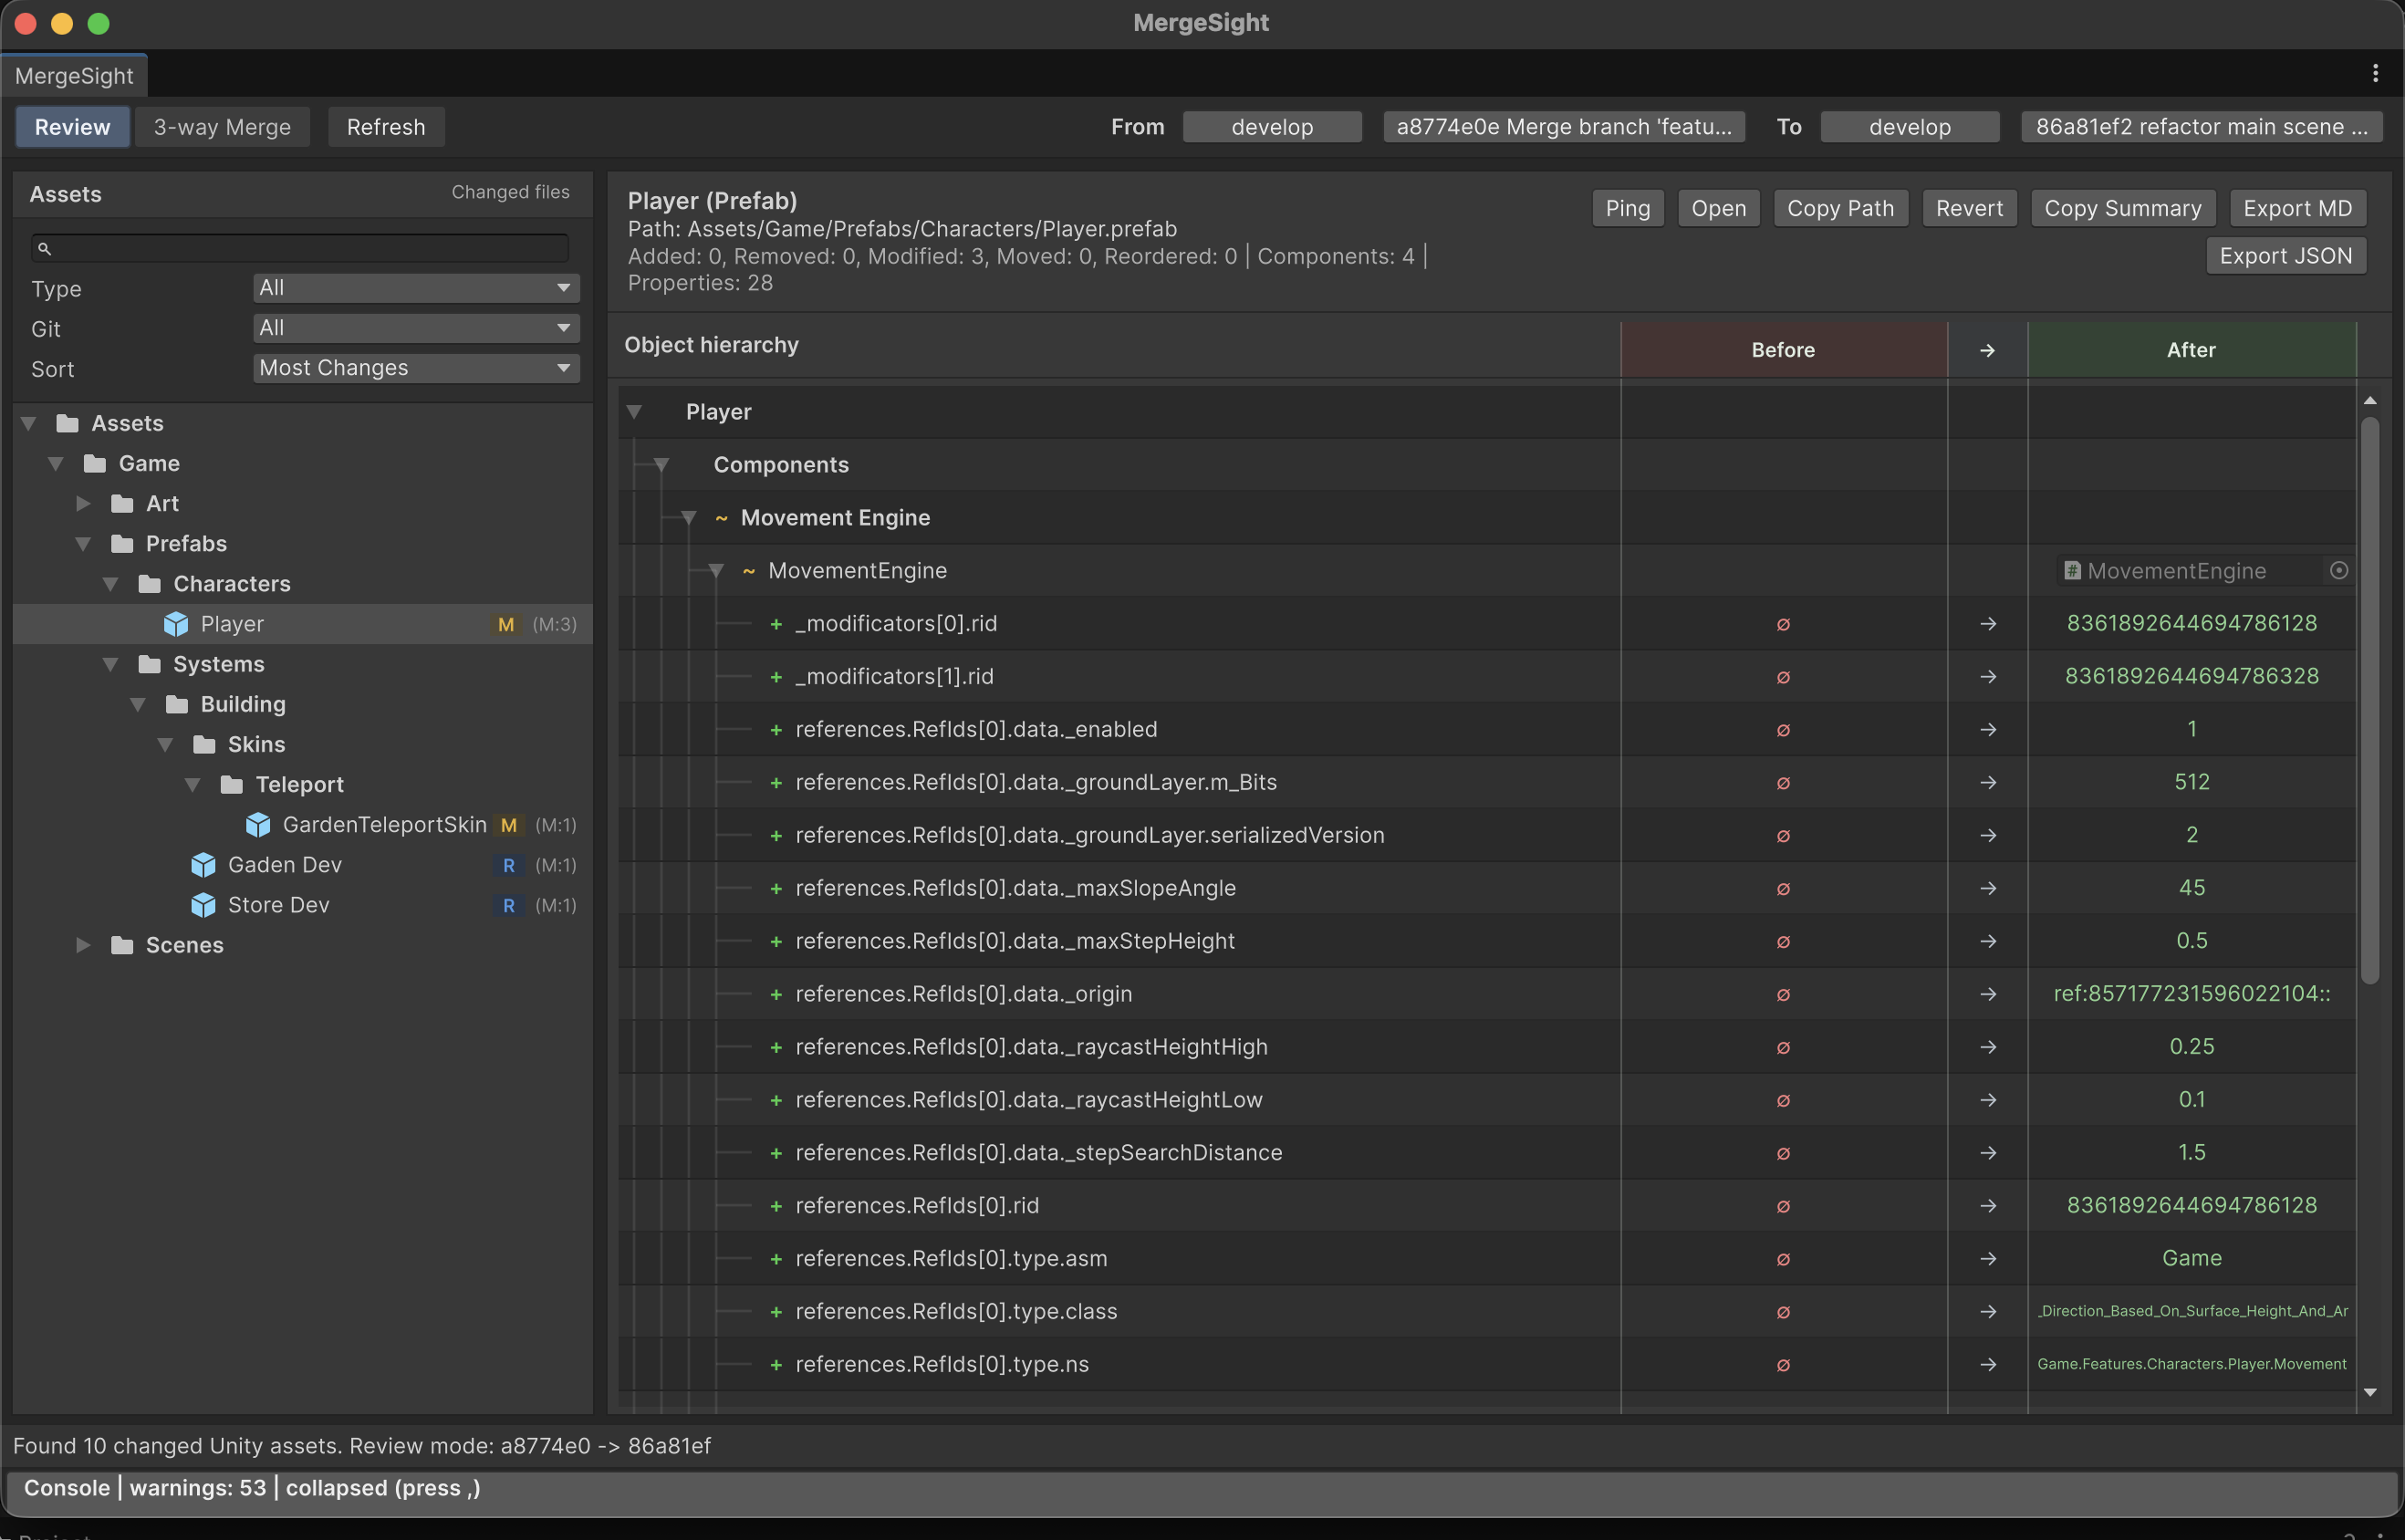Click the Copy Path button
Screen dimensions: 2405x1540
pyautogui.click(x=1841, y=208)
